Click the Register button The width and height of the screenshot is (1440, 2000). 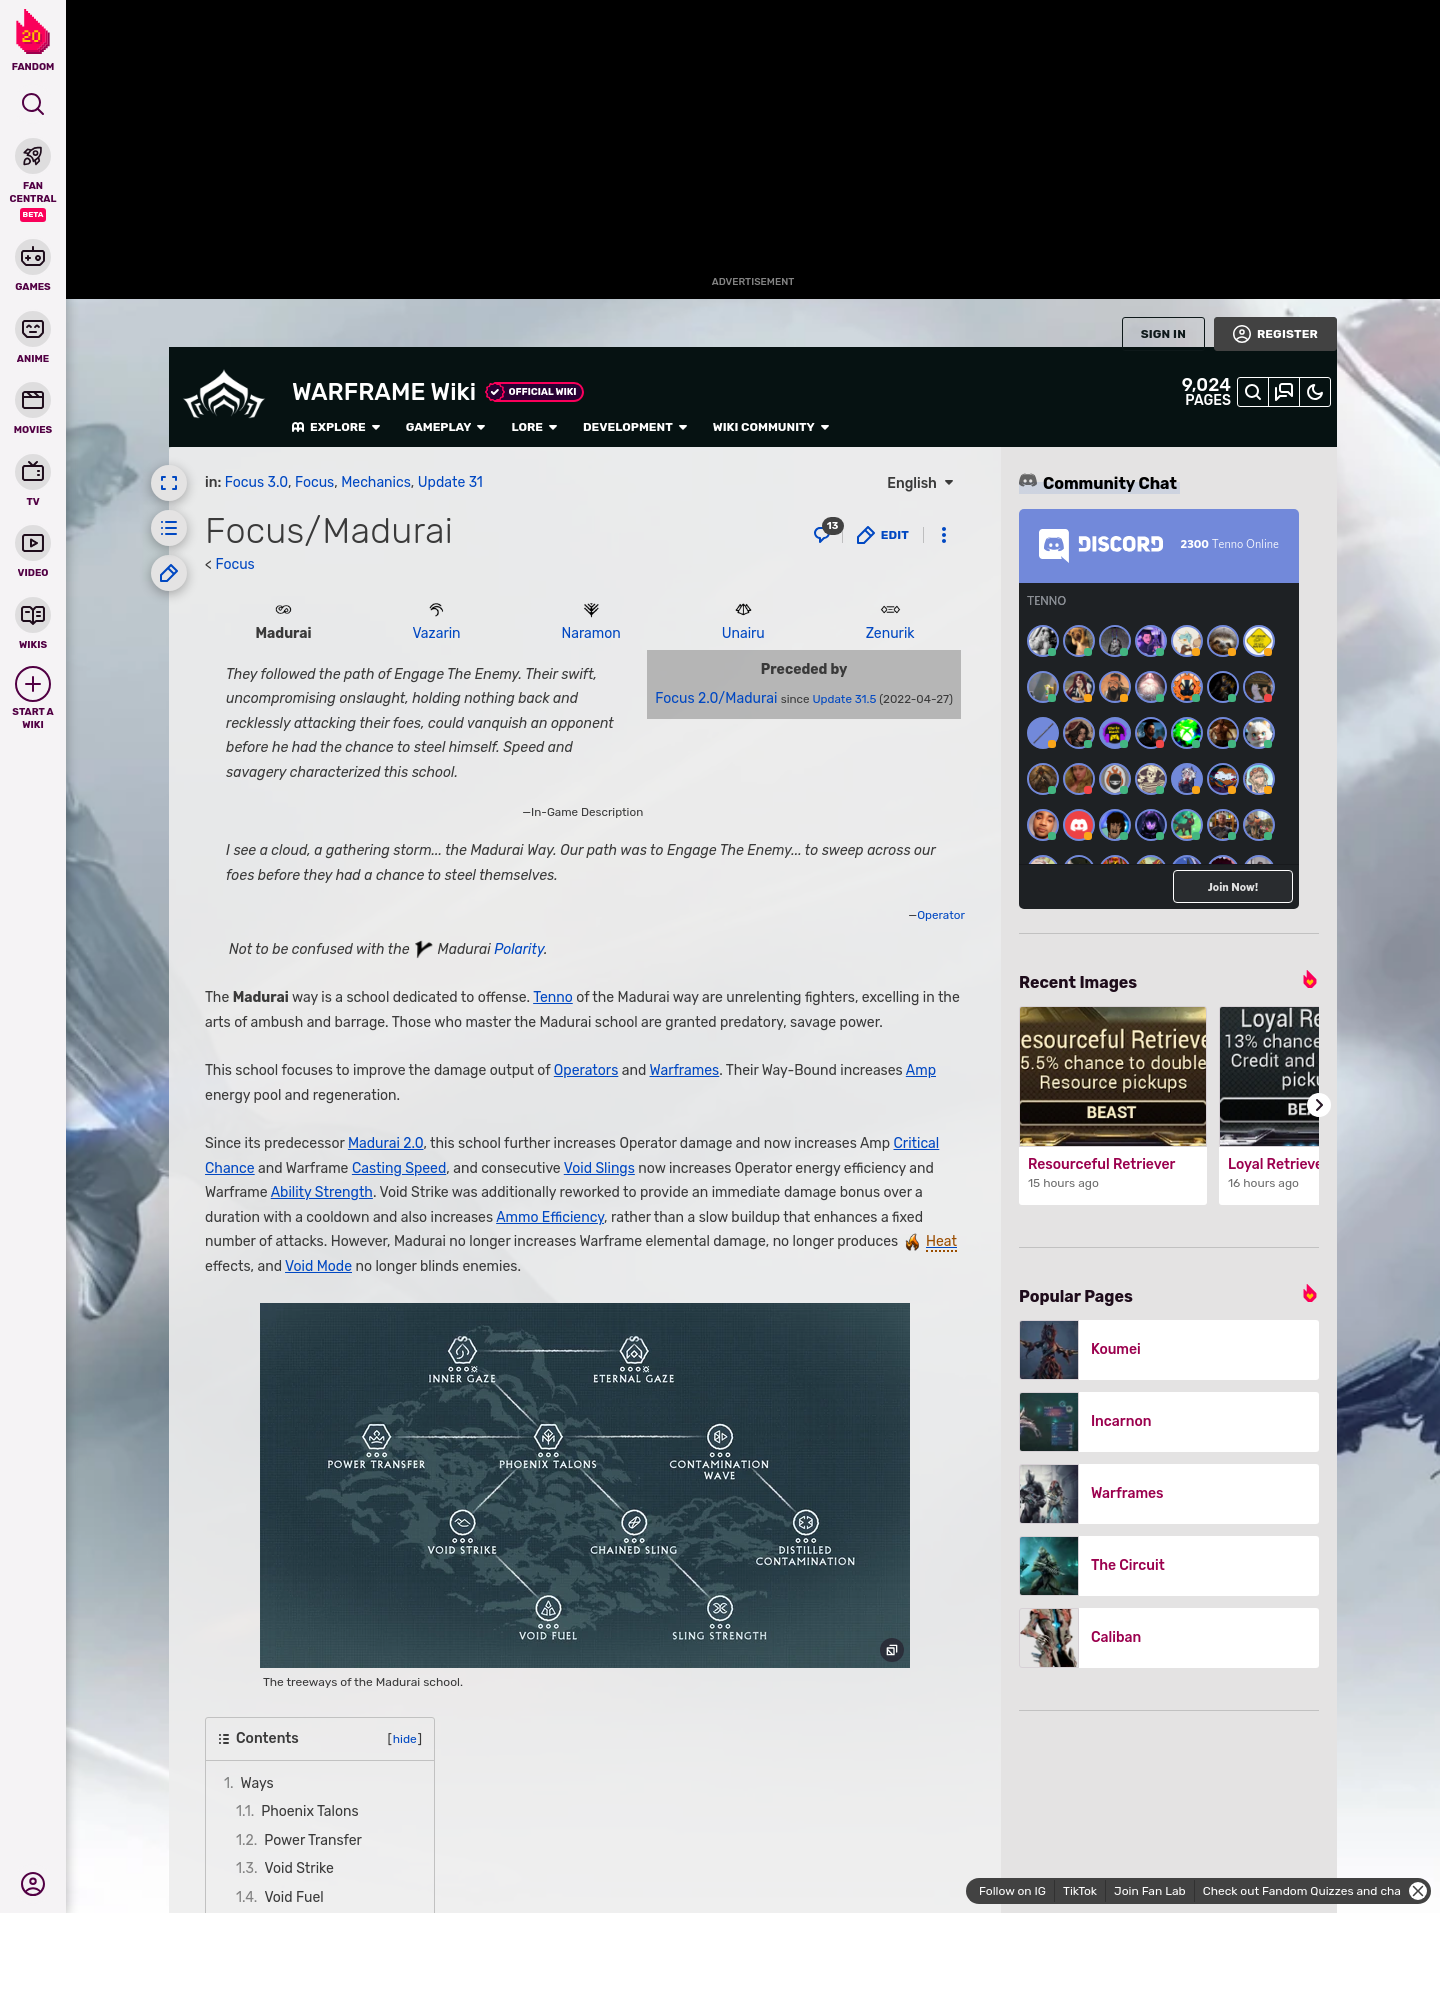(x=1275, y=334)
